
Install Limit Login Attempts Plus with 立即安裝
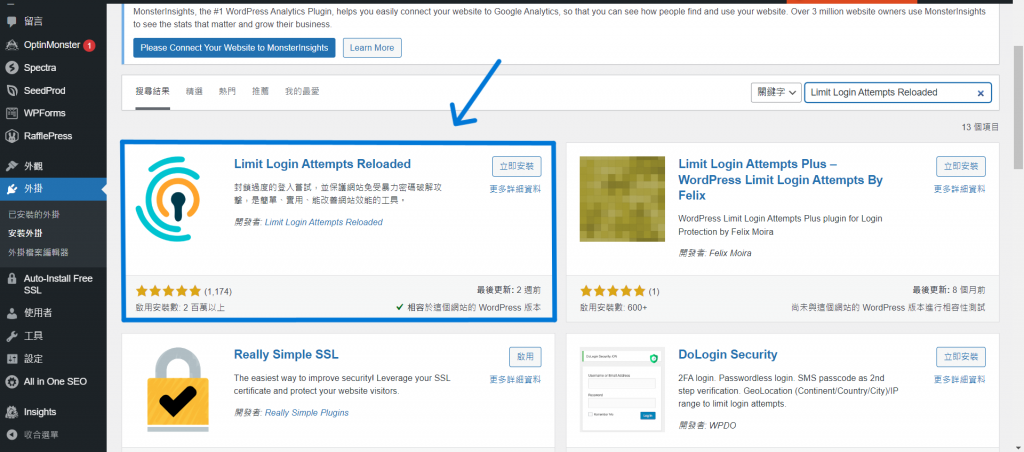[x=961, y=167]
